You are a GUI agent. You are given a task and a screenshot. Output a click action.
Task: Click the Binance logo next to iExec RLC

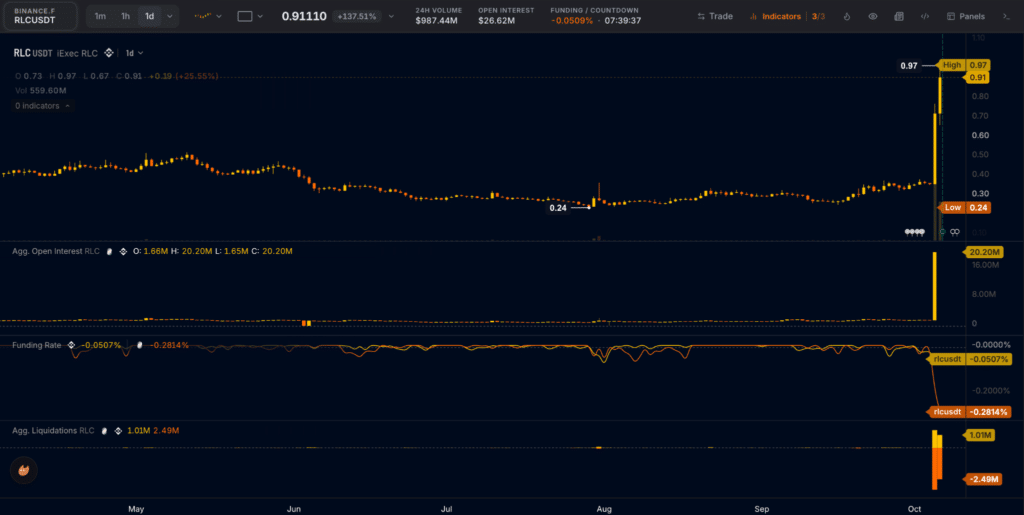pos(109,53)
